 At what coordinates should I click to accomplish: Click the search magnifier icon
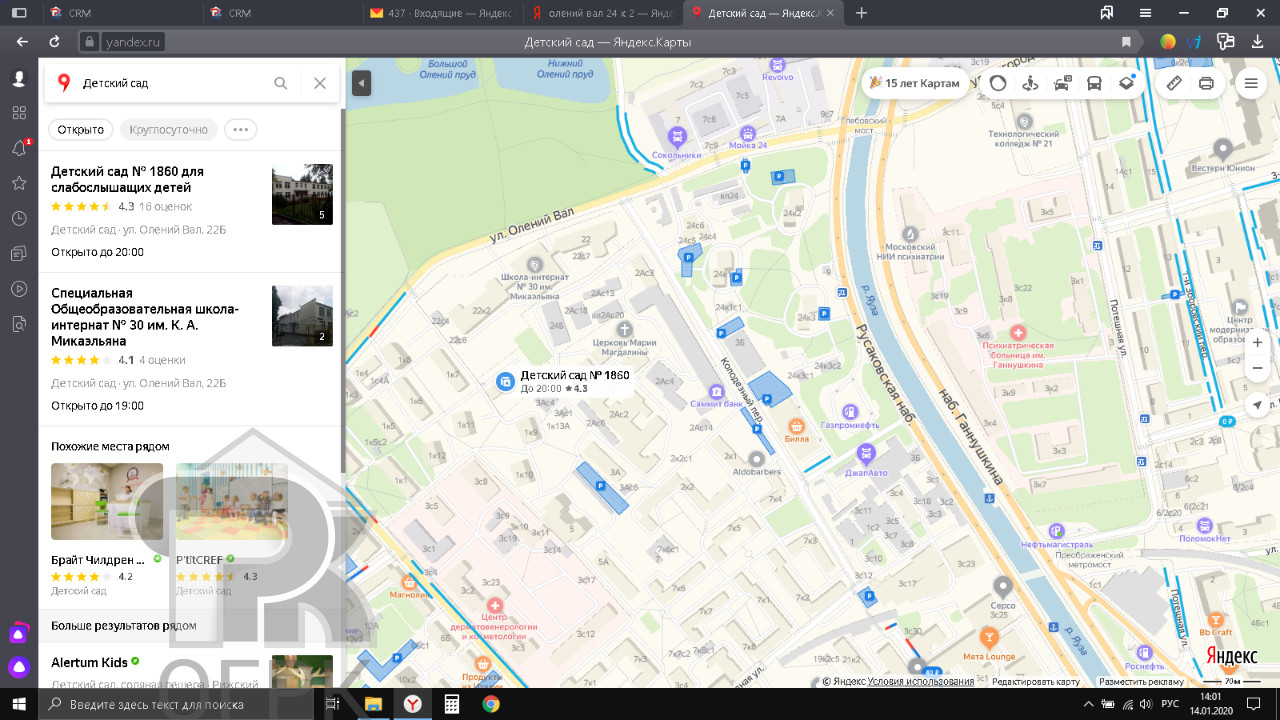(x=281, y=83)
